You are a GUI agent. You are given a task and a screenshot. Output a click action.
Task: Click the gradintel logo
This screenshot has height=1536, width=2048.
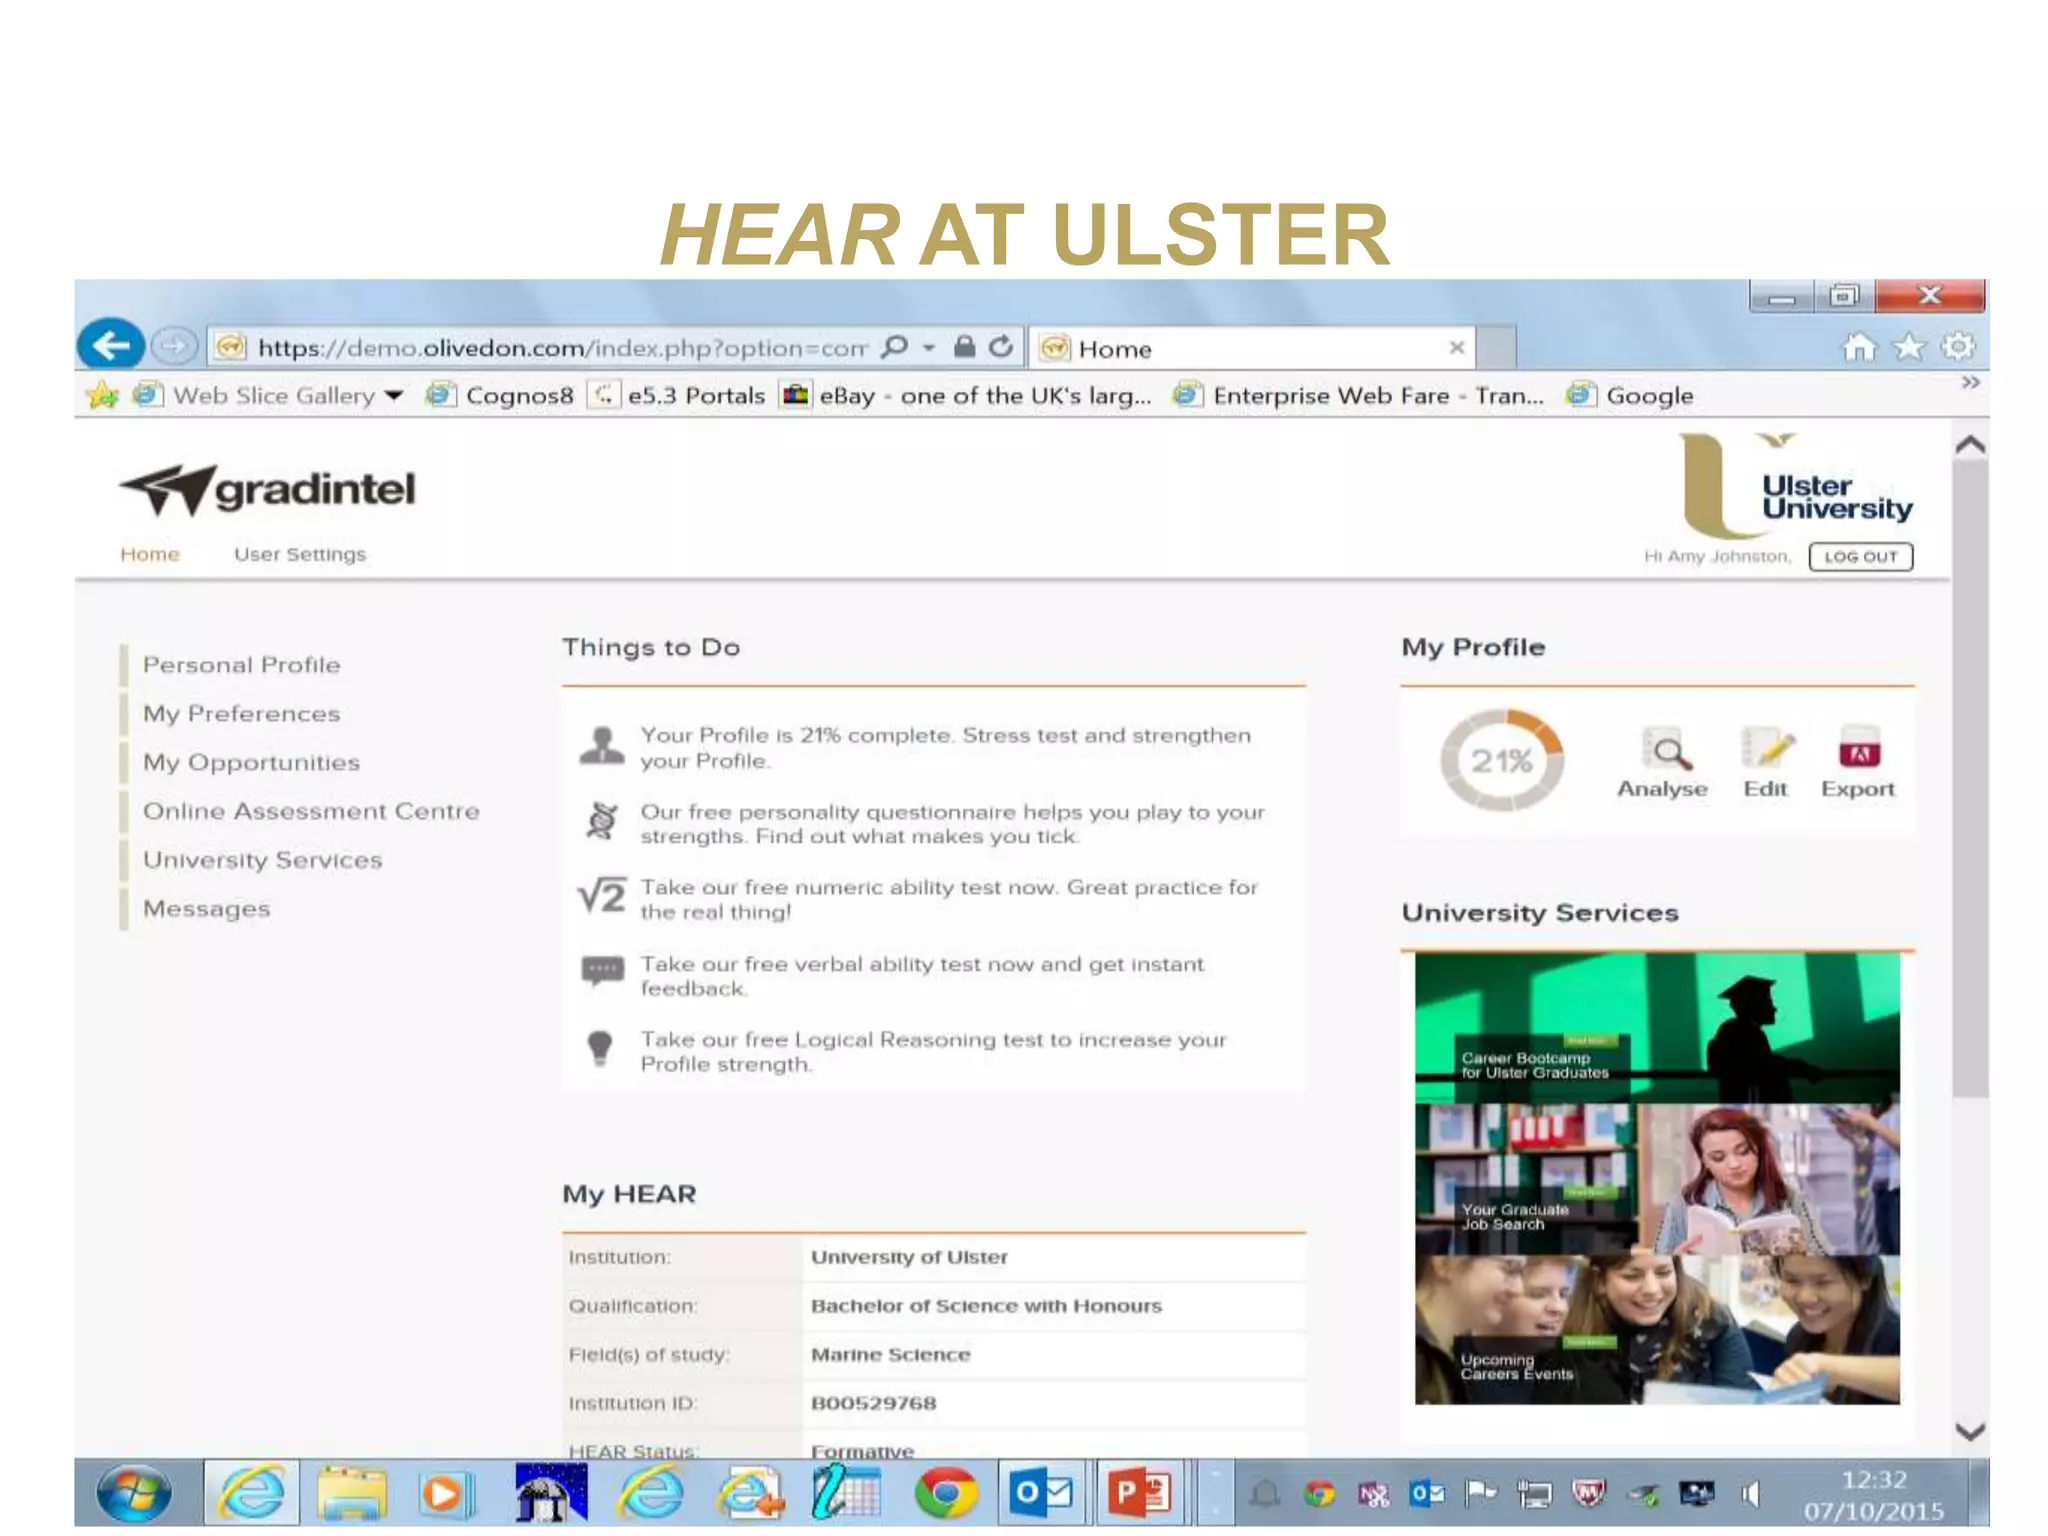pyautogui.click(x=268, y=489)
